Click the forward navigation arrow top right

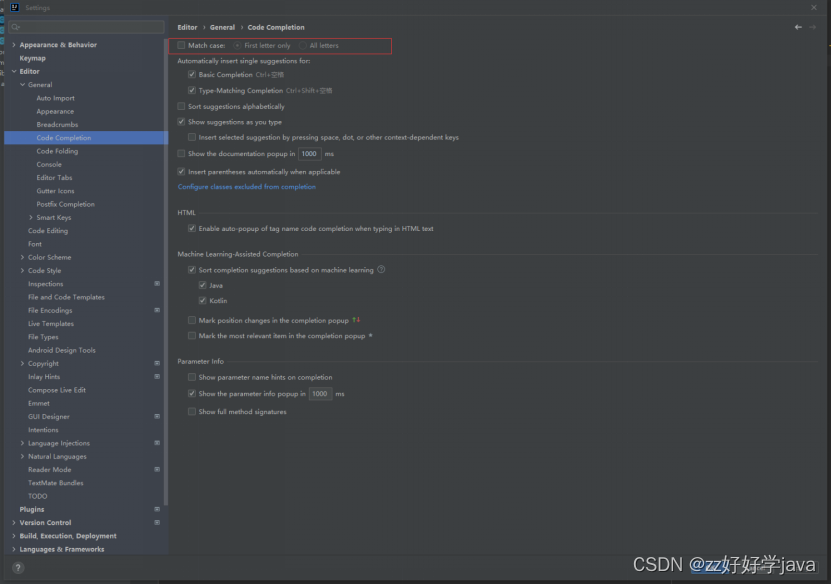pyautogui.click(x=814, y=27)
